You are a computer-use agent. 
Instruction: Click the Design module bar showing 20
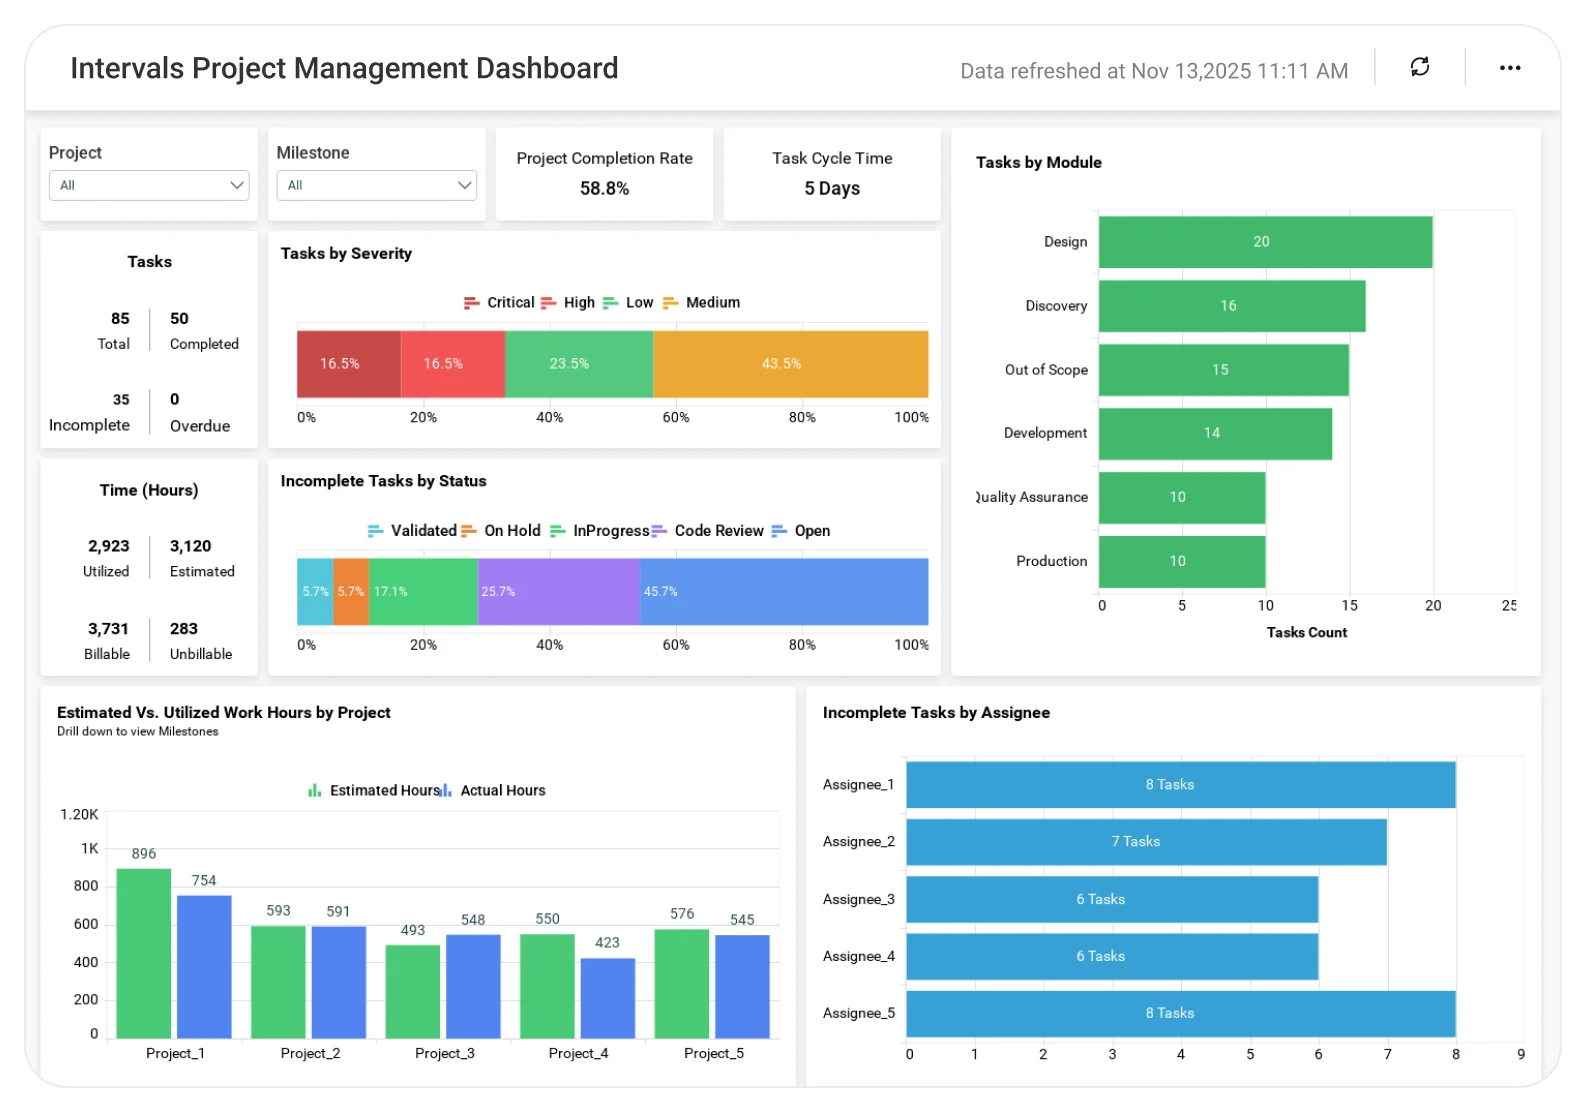[1265, 242]
